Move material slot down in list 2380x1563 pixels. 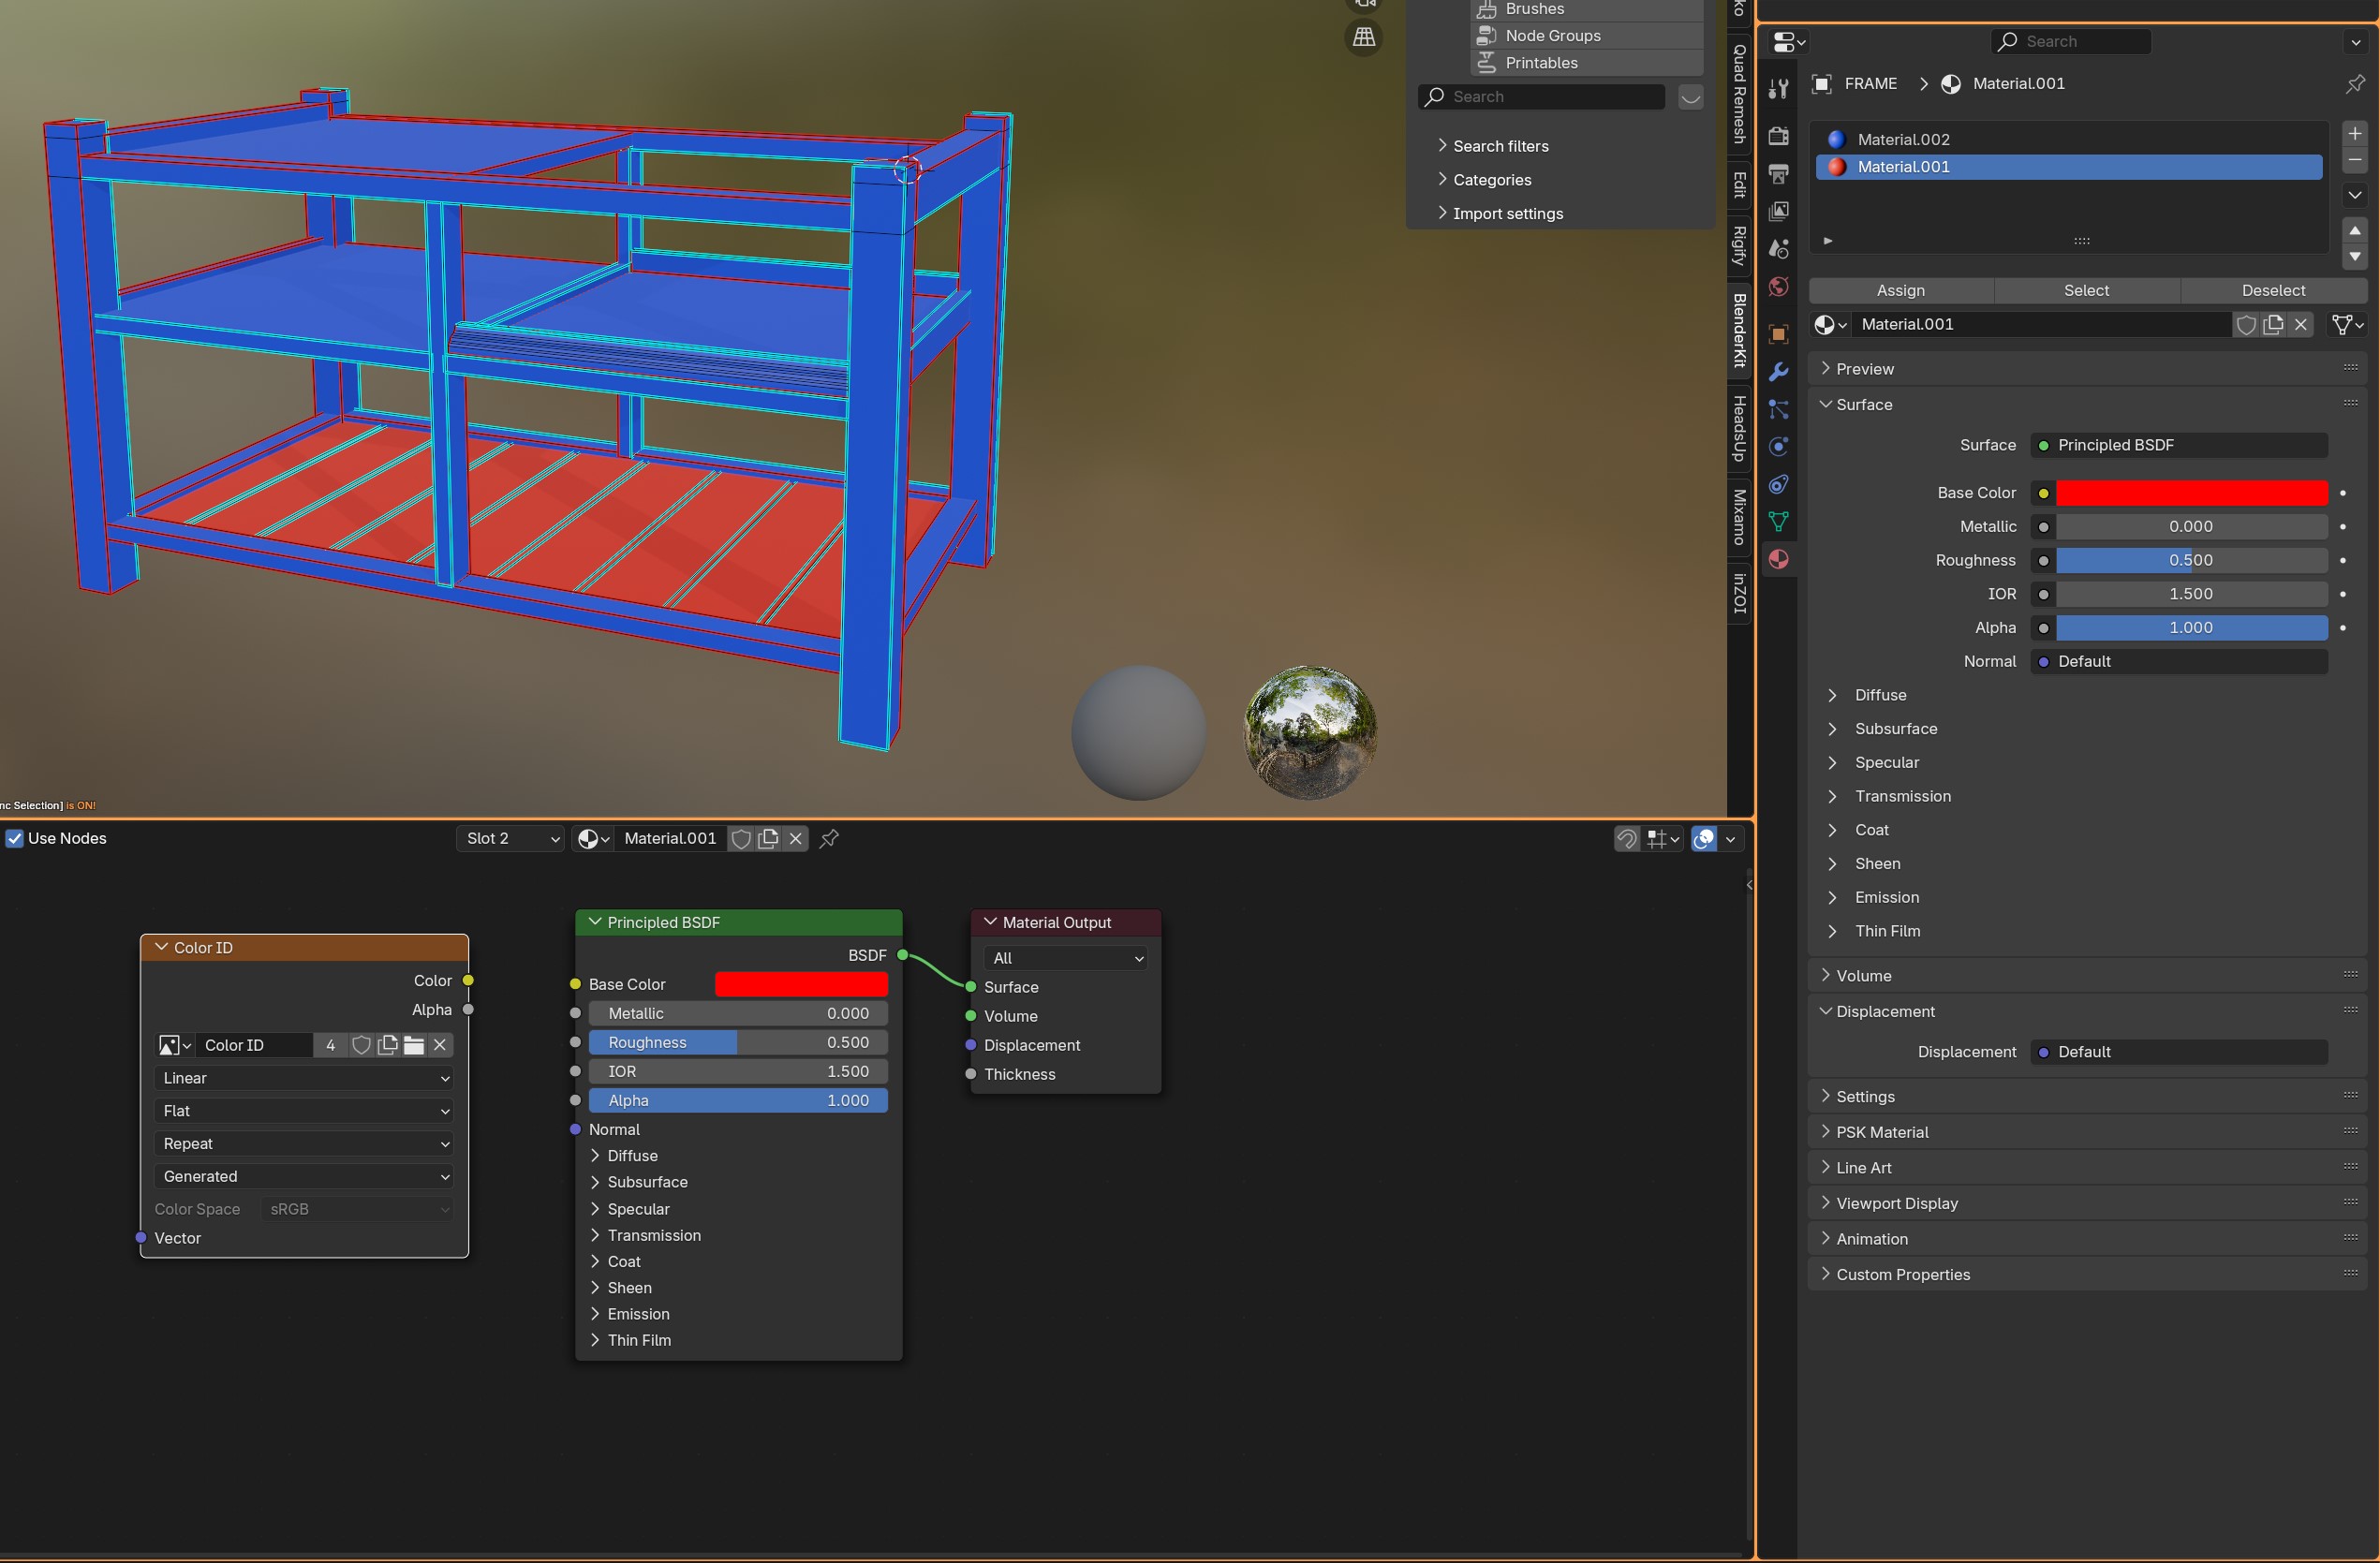2355,257
